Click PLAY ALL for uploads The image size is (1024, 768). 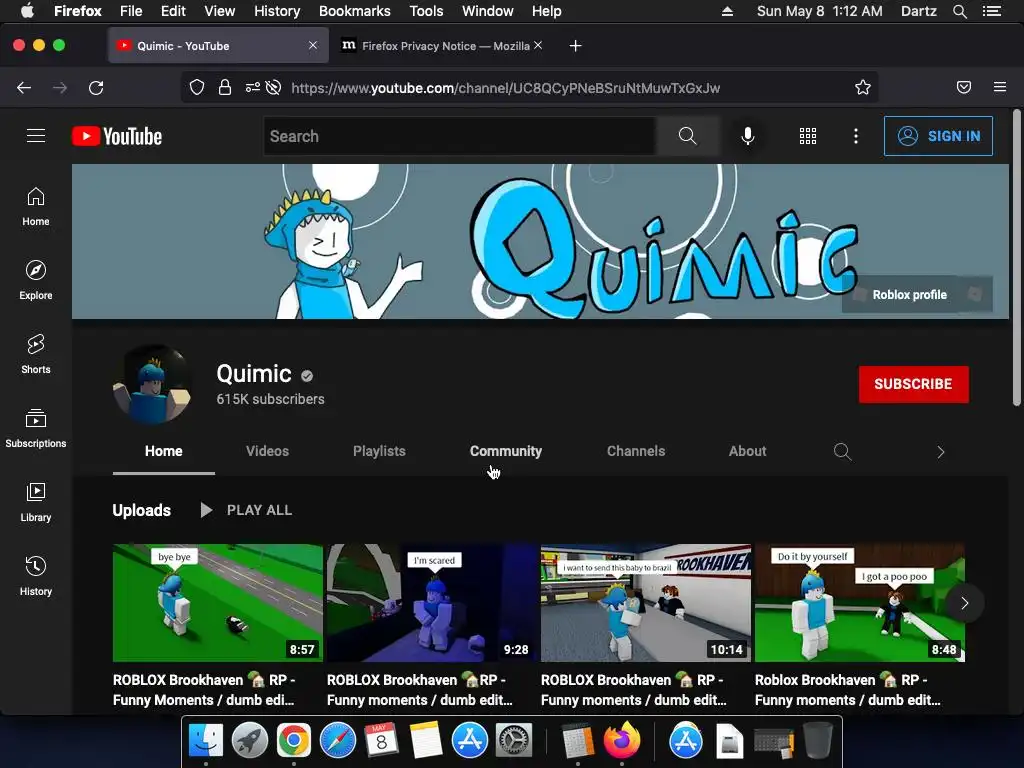246,510
